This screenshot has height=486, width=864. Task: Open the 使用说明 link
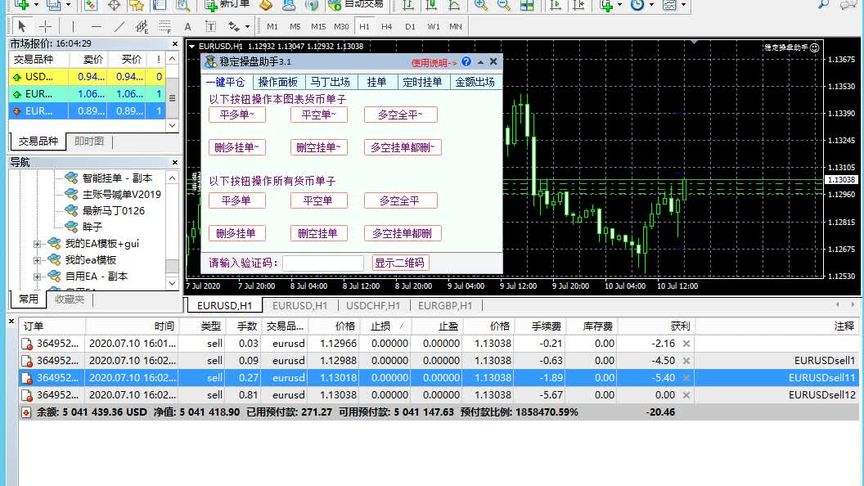tap(433, 63)
